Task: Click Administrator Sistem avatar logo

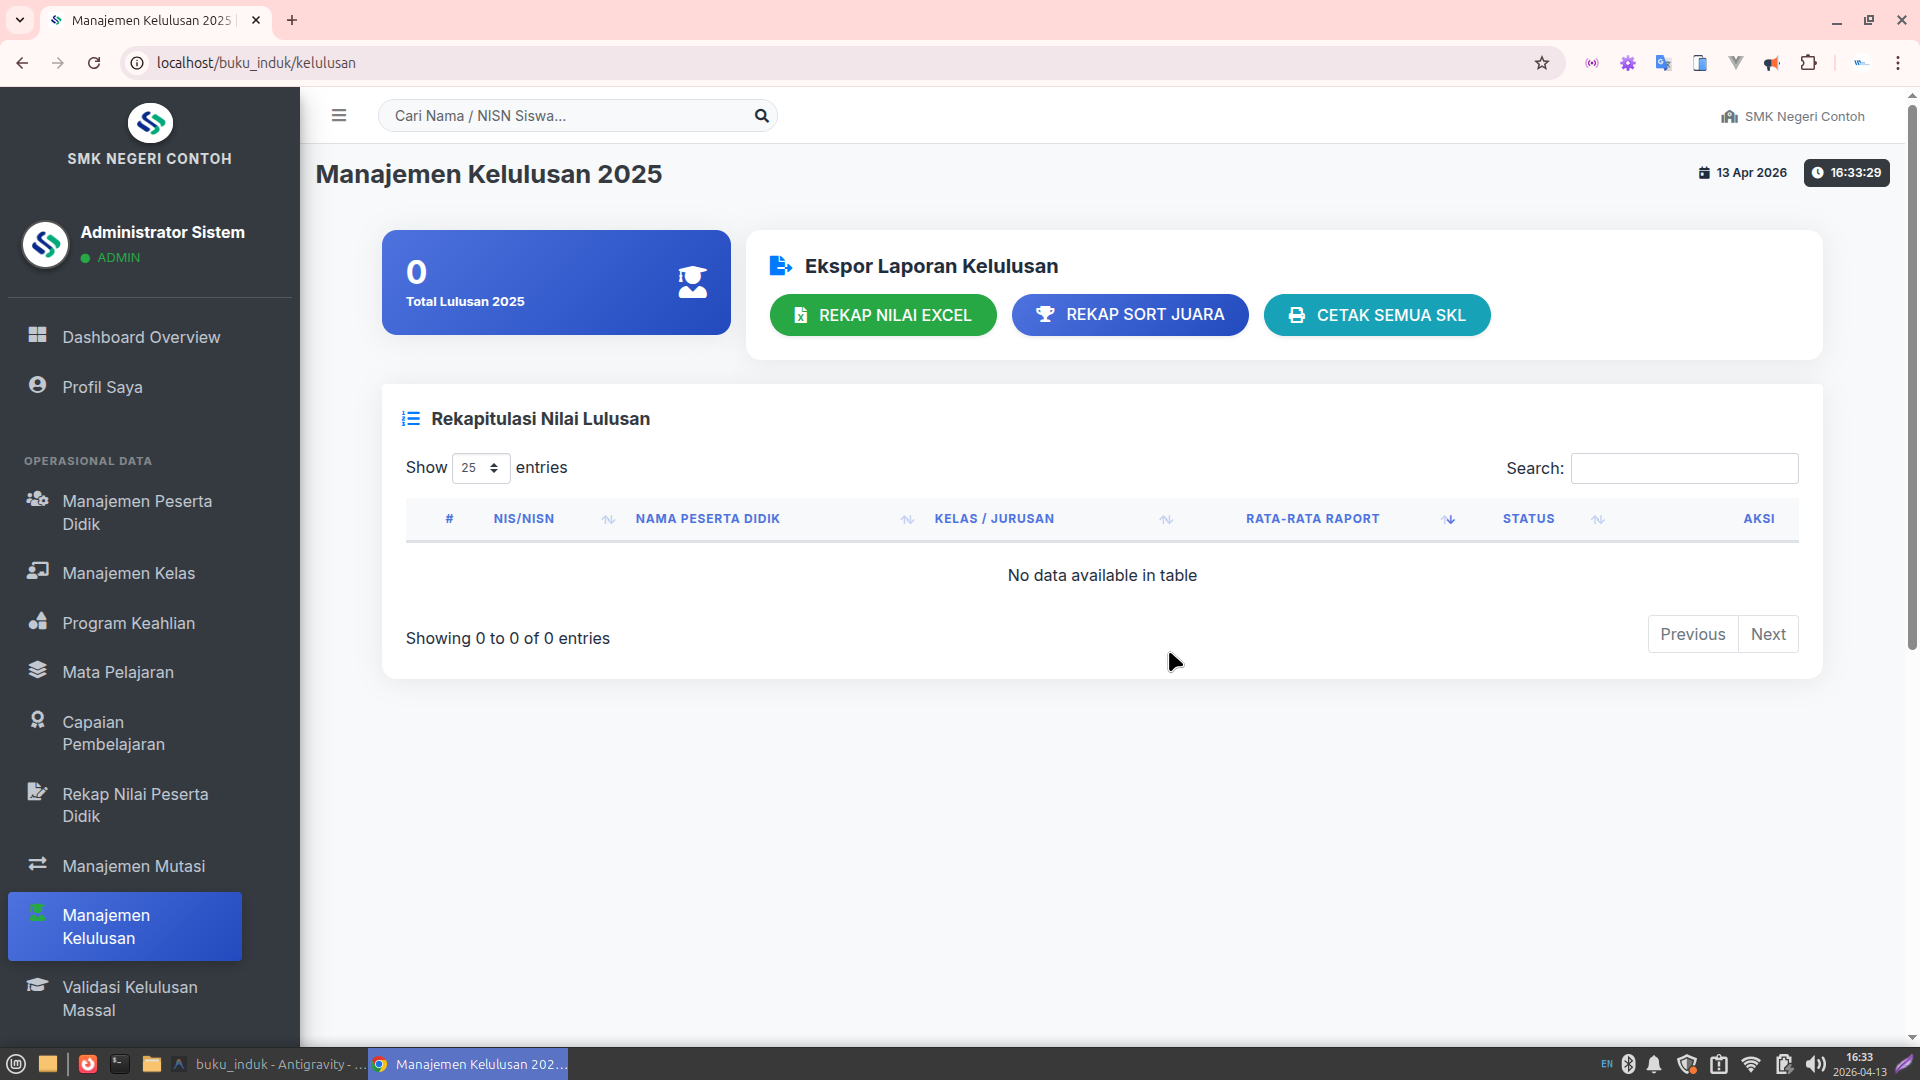Action: [45, 244]
